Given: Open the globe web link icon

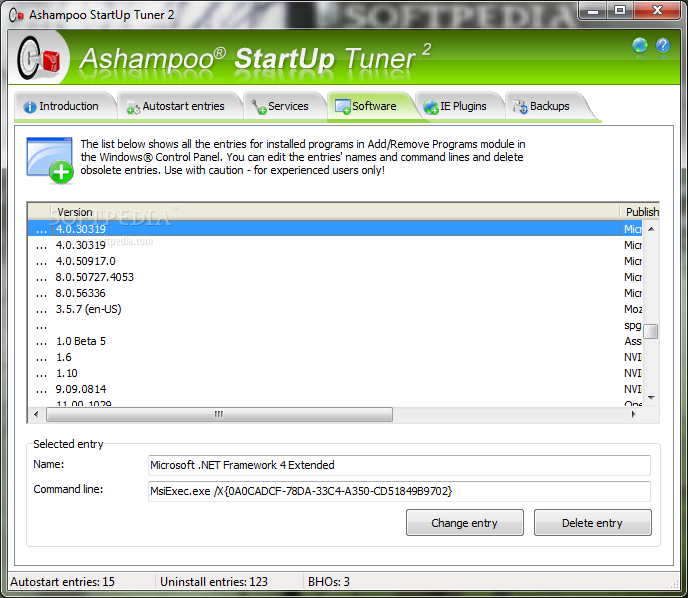Looking at the screenshot, I should [639, 45].
